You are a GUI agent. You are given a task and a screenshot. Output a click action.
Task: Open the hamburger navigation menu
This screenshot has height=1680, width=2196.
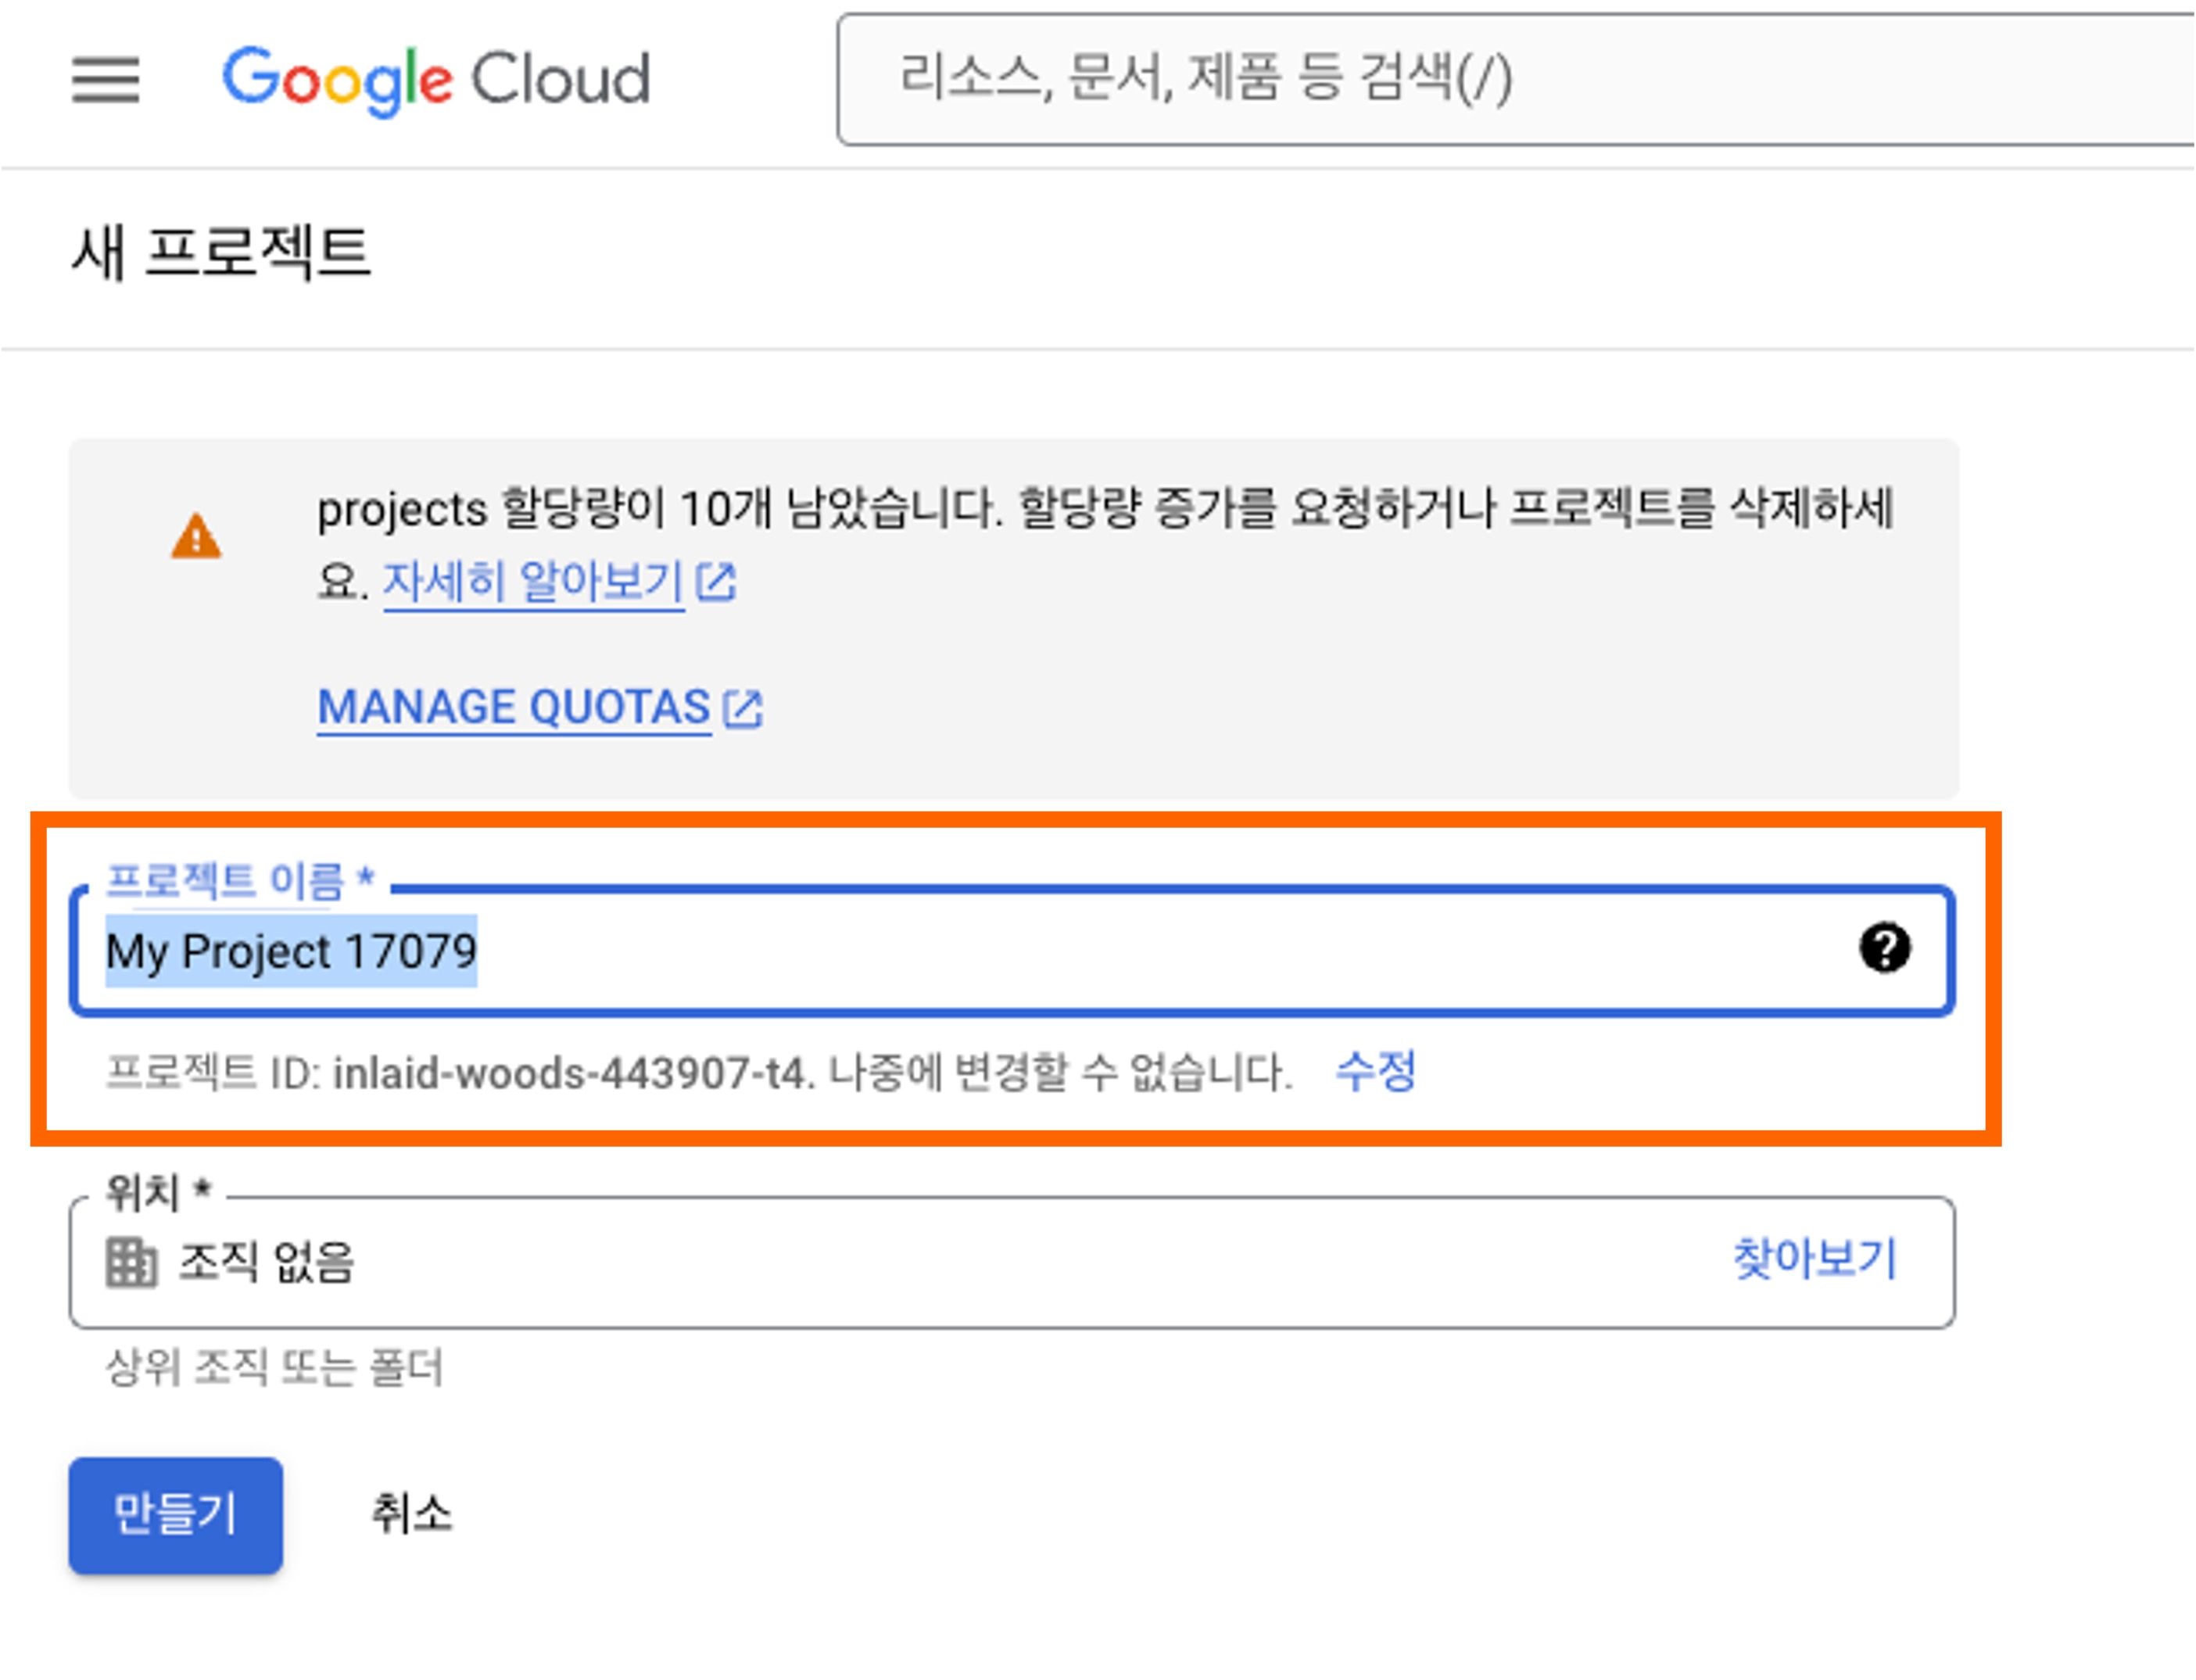pos(105,80)
